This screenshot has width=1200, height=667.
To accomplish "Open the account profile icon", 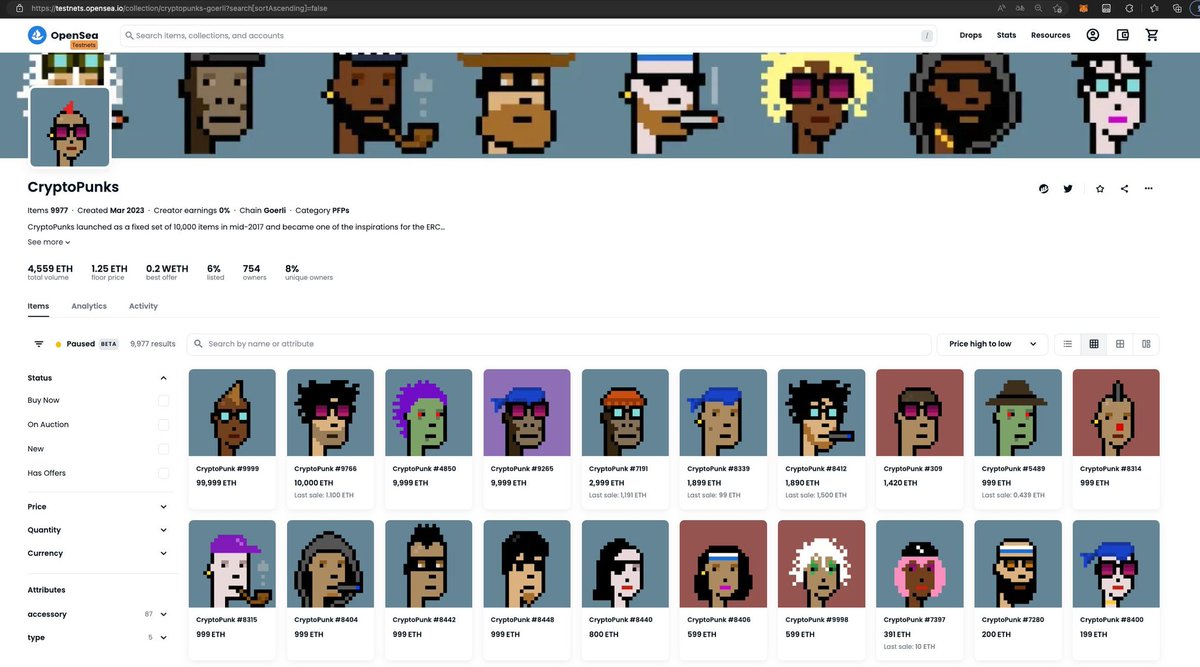I will click(1093, 35).
